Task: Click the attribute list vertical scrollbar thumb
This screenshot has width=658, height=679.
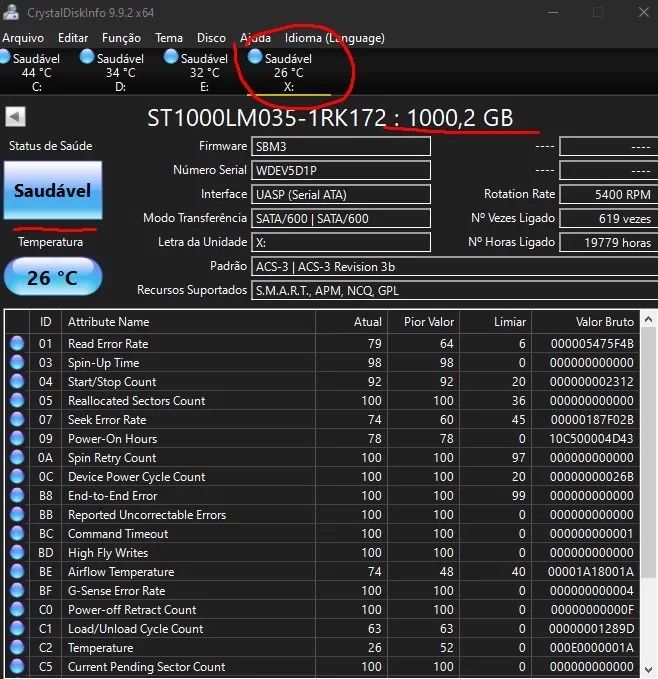Action: tap(648, 453)
